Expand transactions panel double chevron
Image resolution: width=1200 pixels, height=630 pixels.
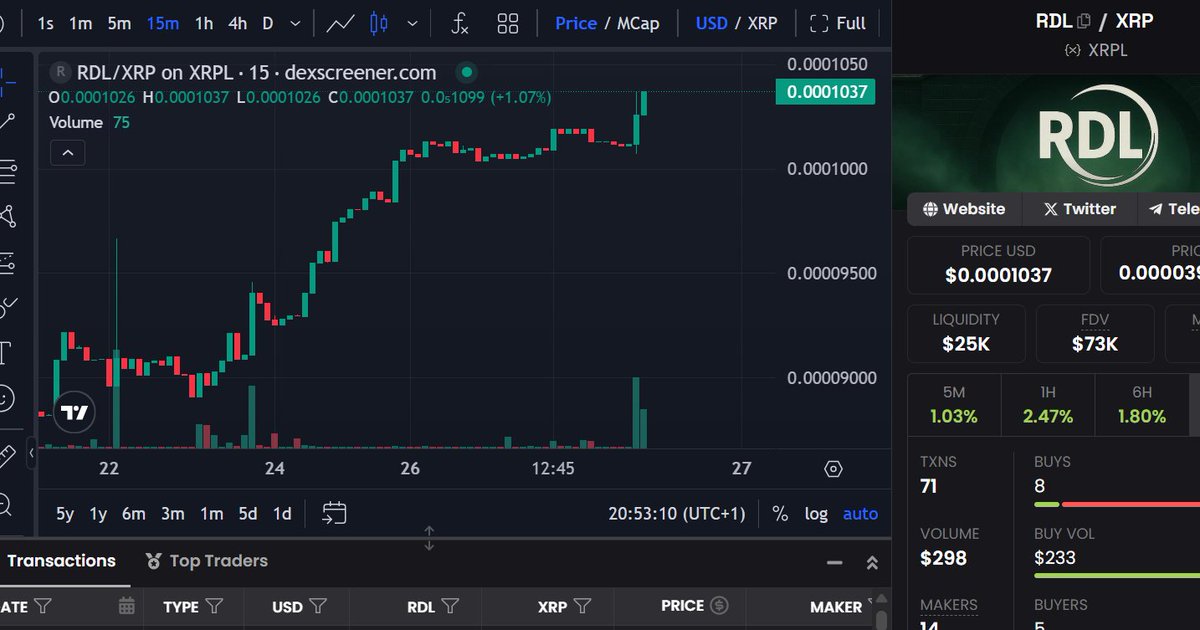tap(871, 563)
